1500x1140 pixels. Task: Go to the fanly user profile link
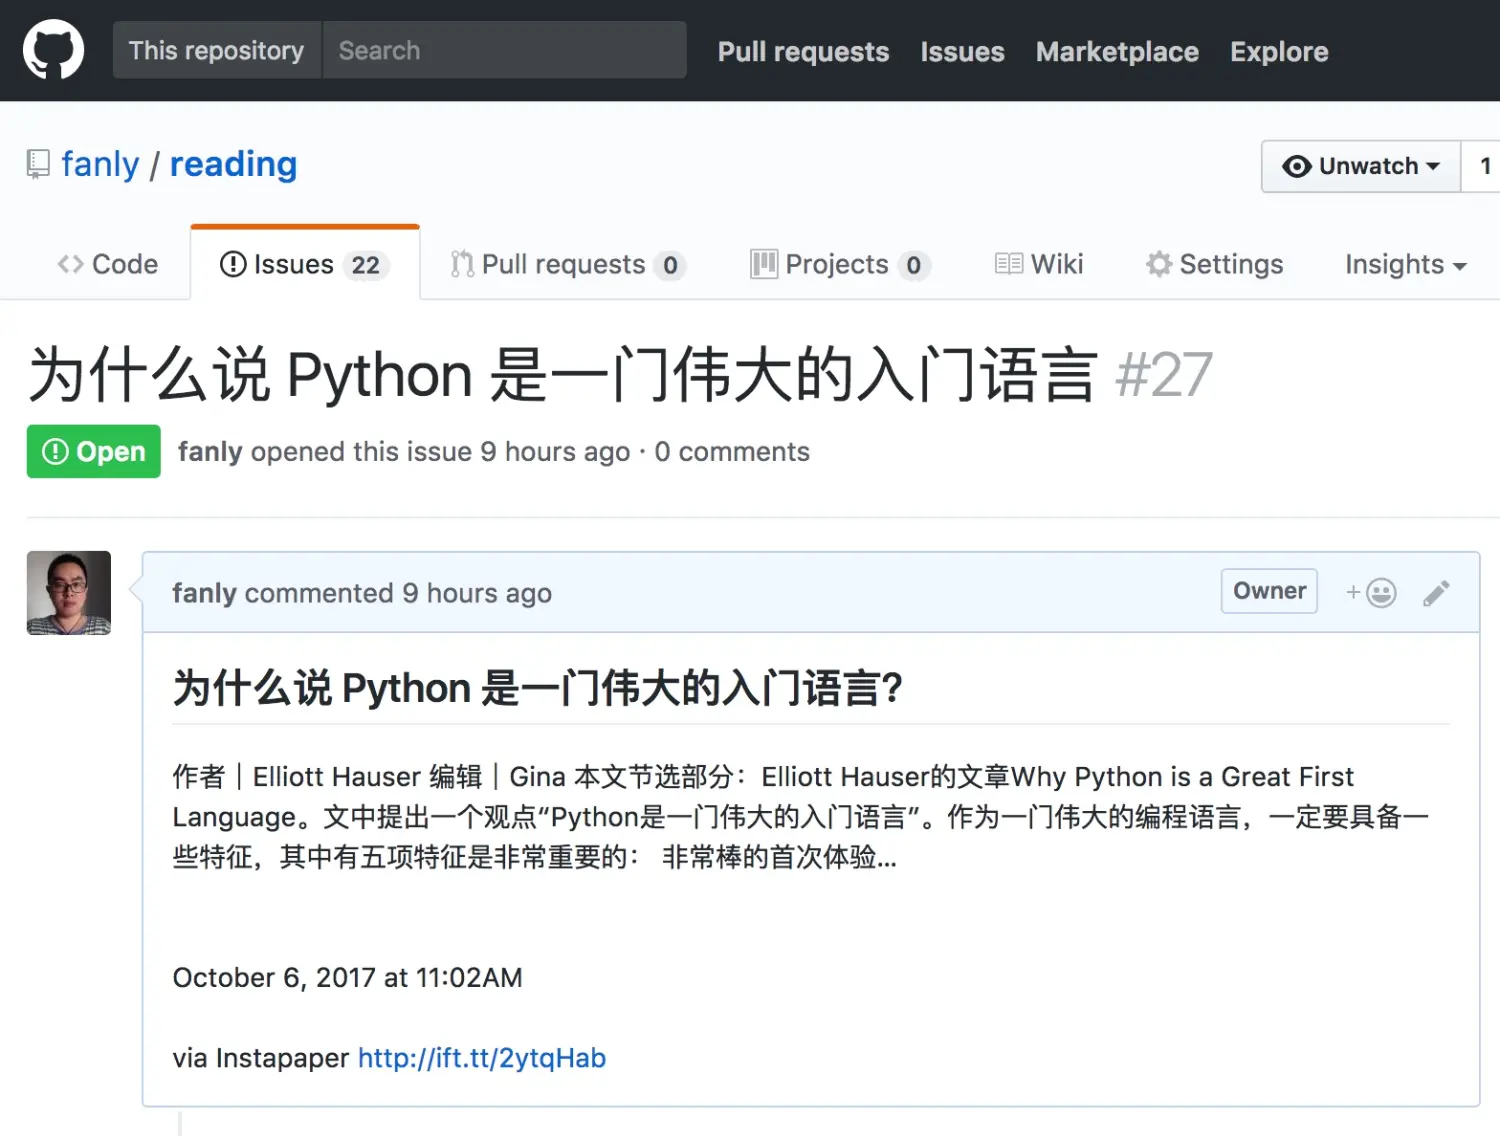100,164
